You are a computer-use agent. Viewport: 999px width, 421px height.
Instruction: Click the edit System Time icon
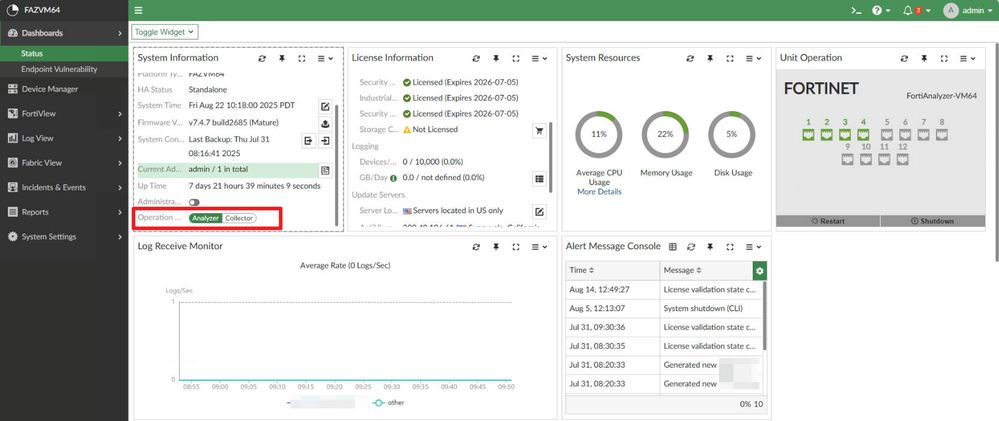coord(325,106)
